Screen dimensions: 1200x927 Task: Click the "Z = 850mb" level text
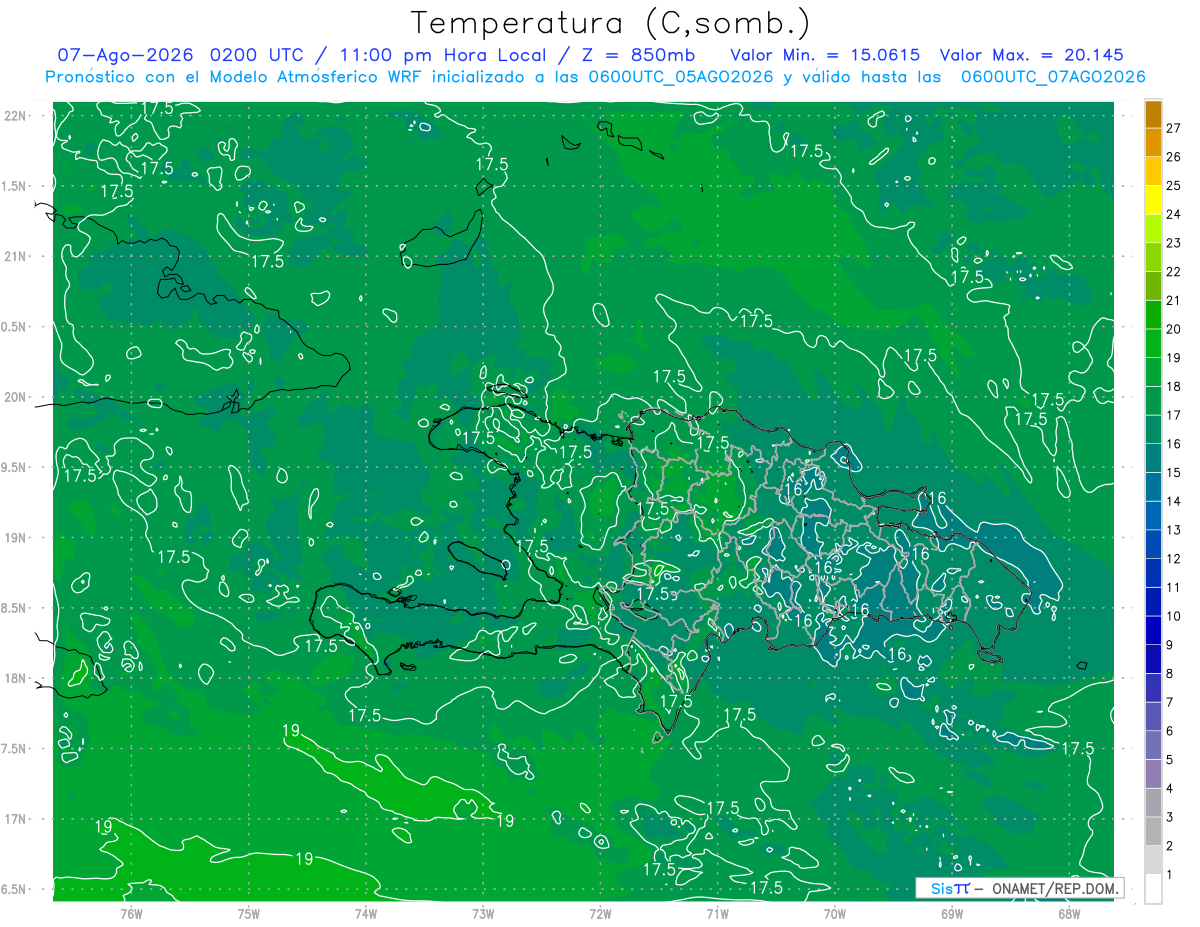[637, 55]
